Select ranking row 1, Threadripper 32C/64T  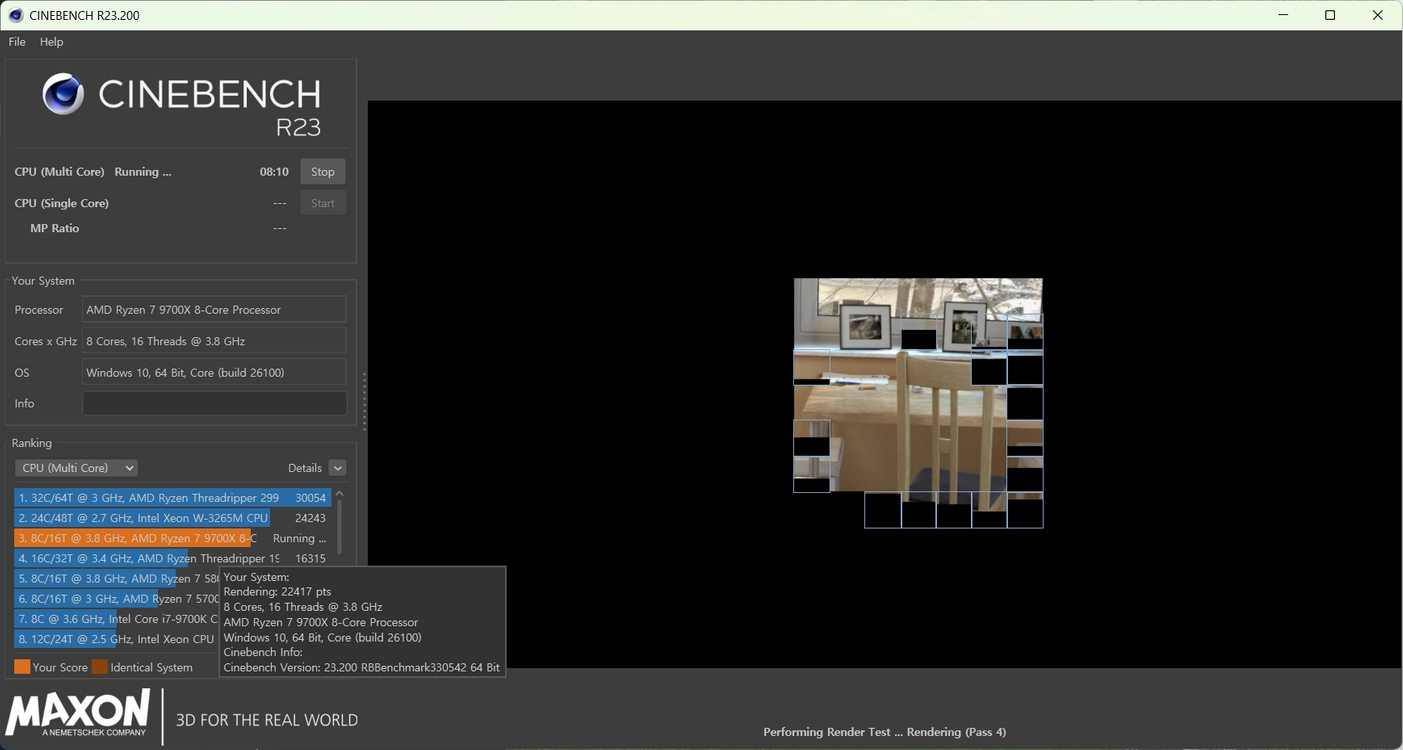(x=172, y=498)
